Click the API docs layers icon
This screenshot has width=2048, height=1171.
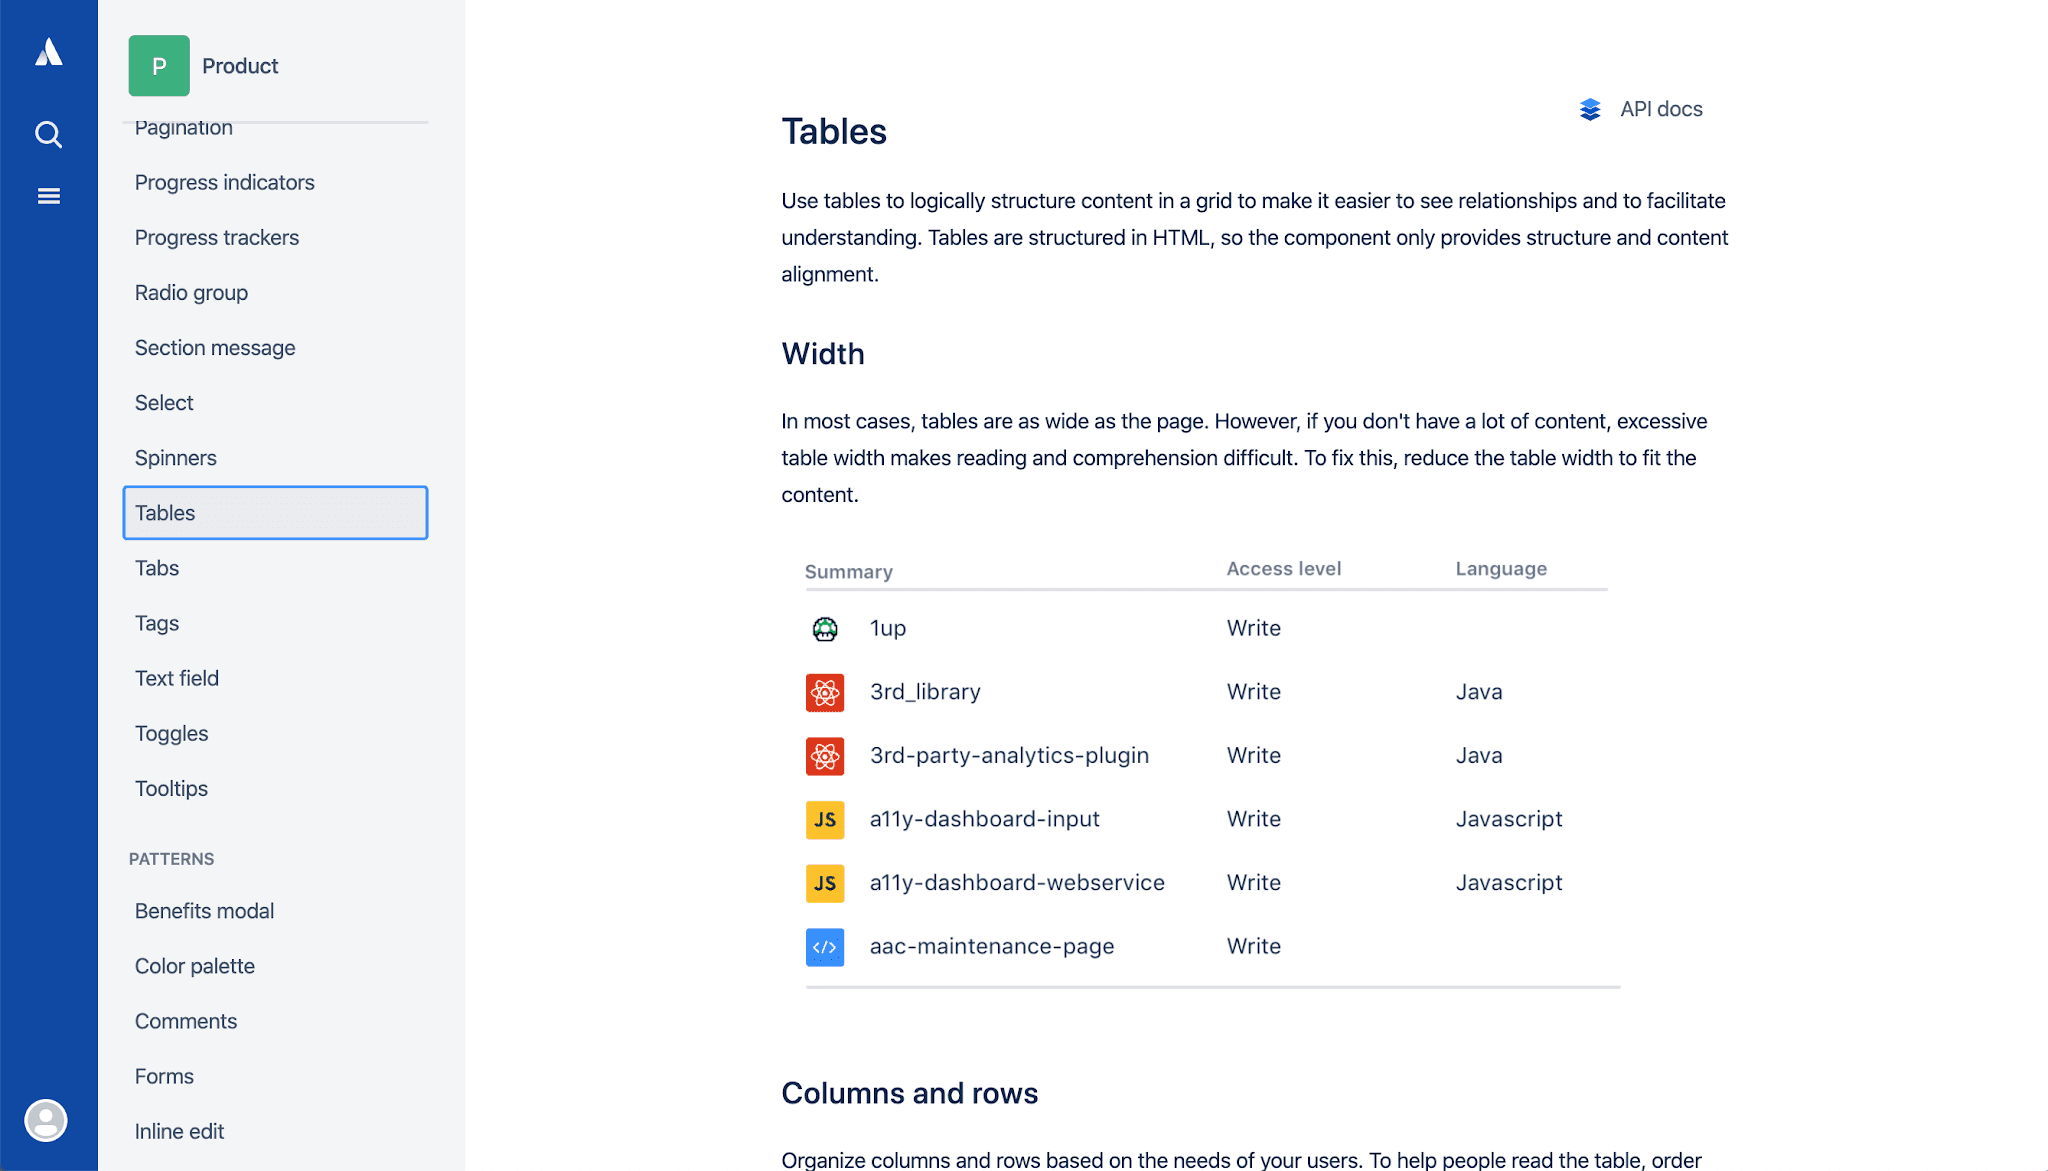click(x=1590, y=109)
